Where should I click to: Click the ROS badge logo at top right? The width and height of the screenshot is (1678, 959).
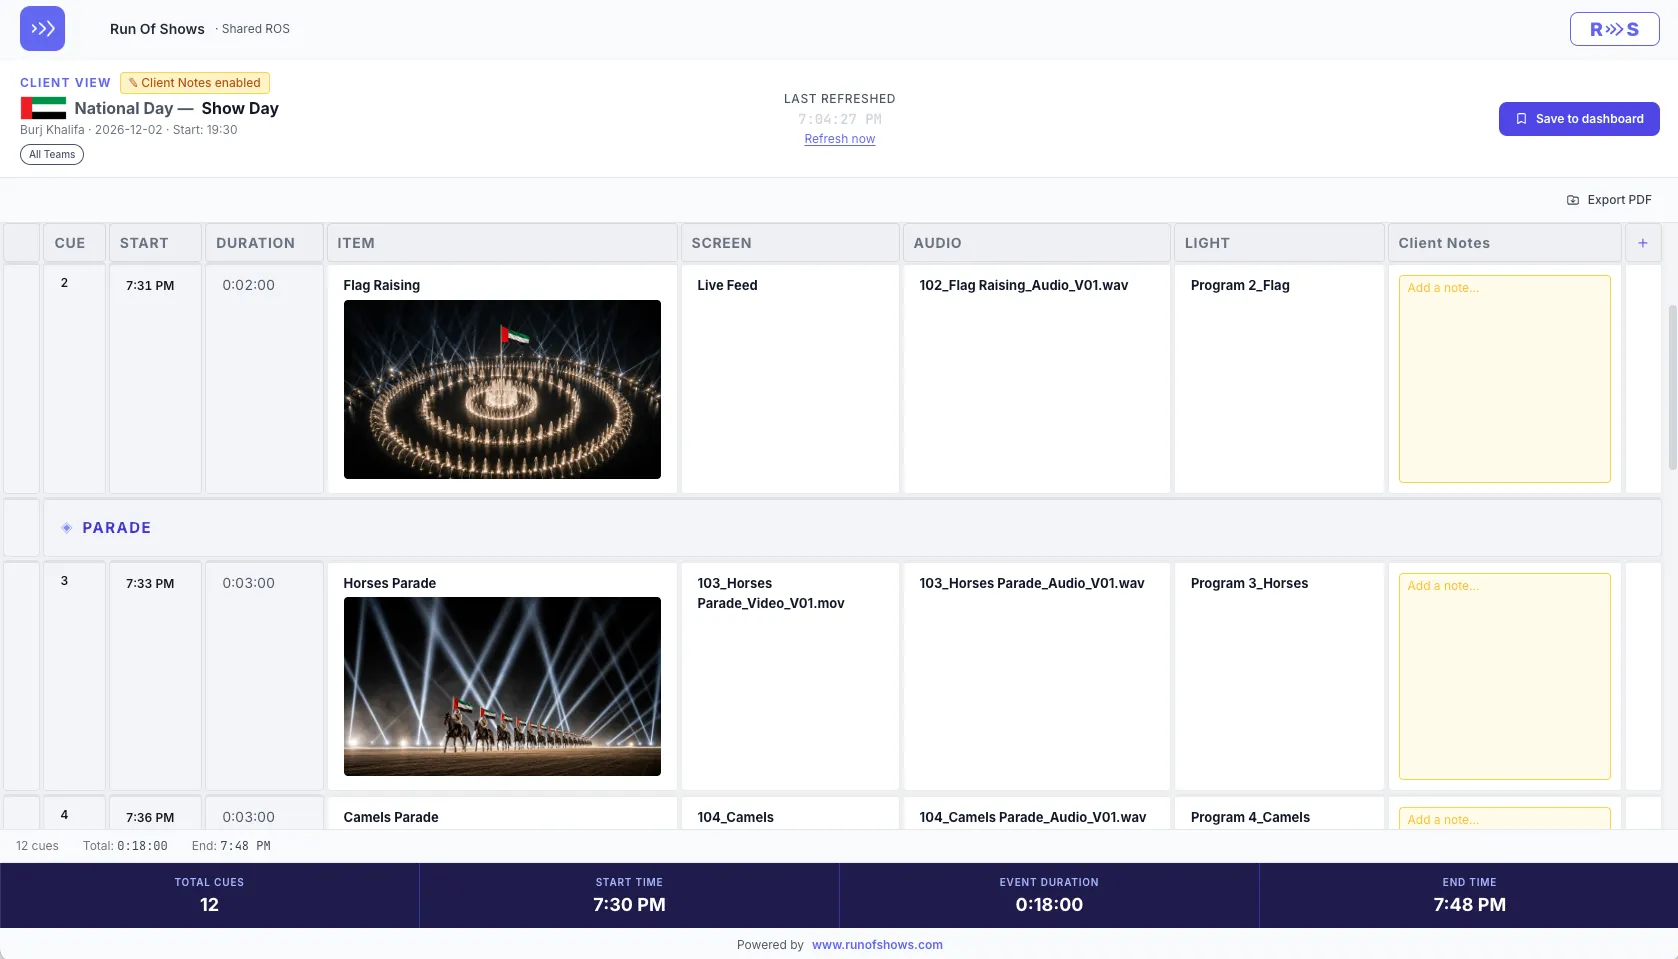click(x=1614, y=29)
